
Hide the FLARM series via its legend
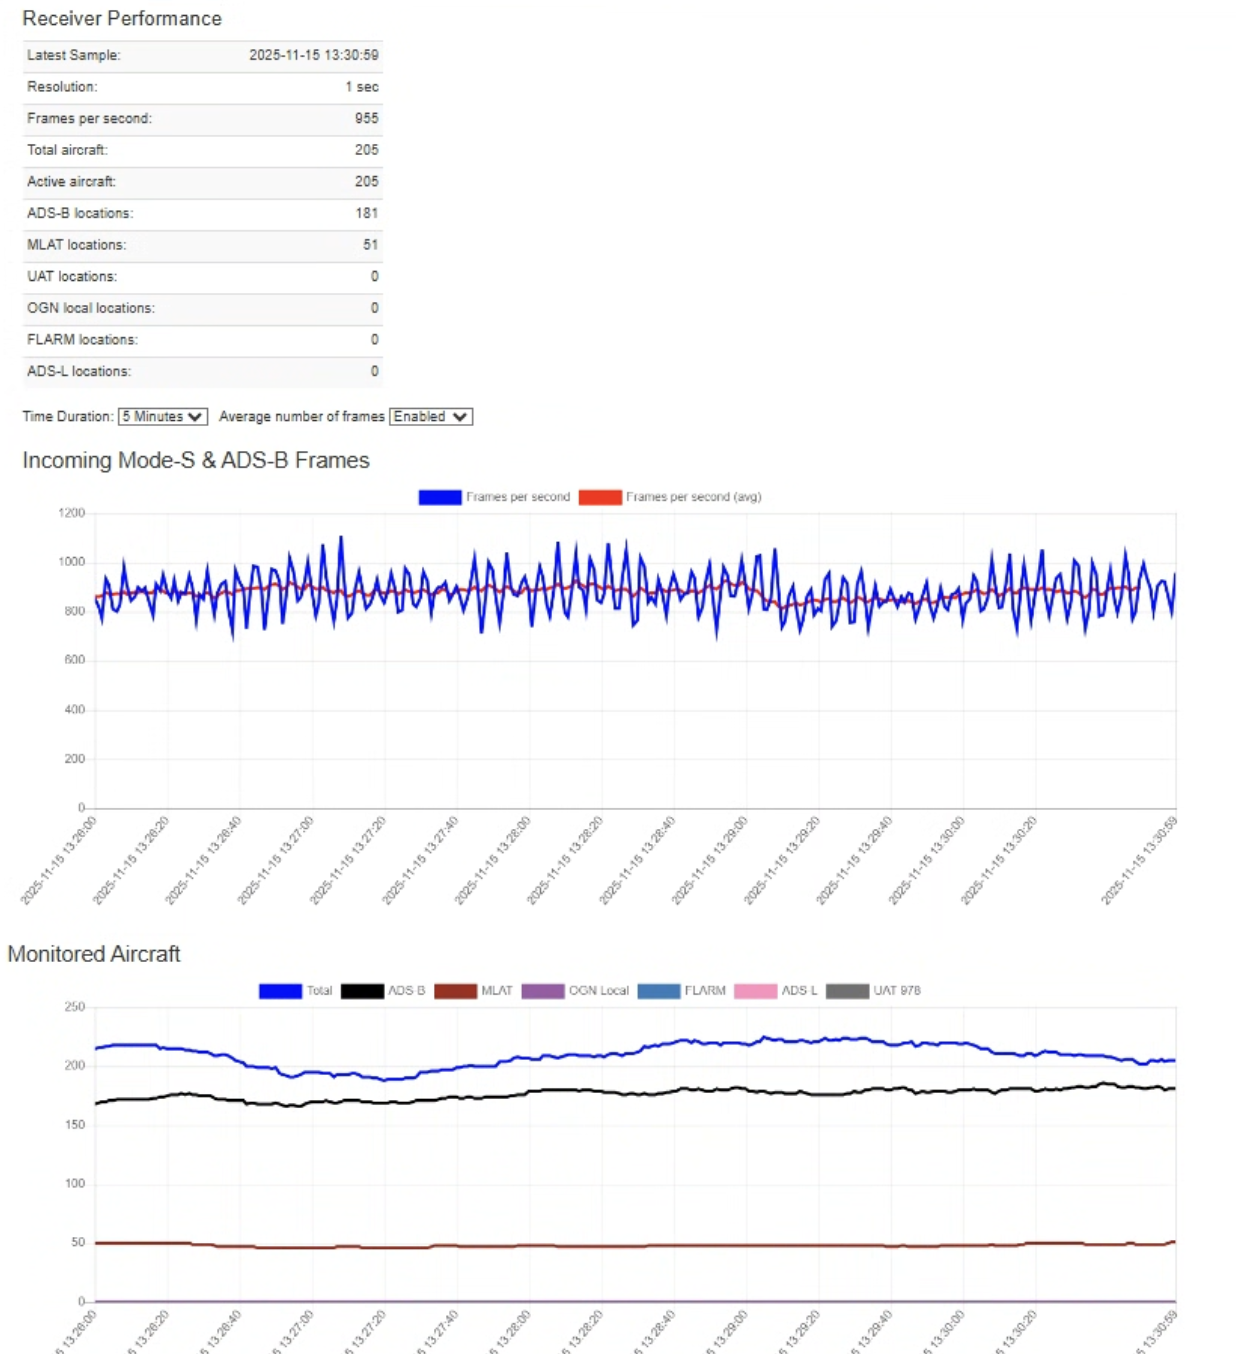tap(659, 991)
